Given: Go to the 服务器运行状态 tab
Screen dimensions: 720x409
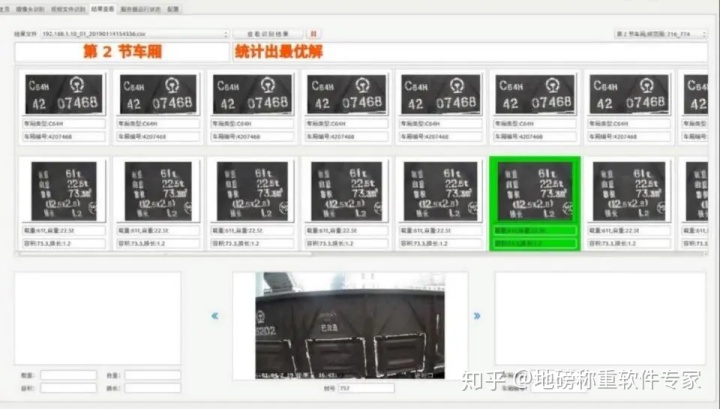Looking at the screenshot, I should [141, 9].
